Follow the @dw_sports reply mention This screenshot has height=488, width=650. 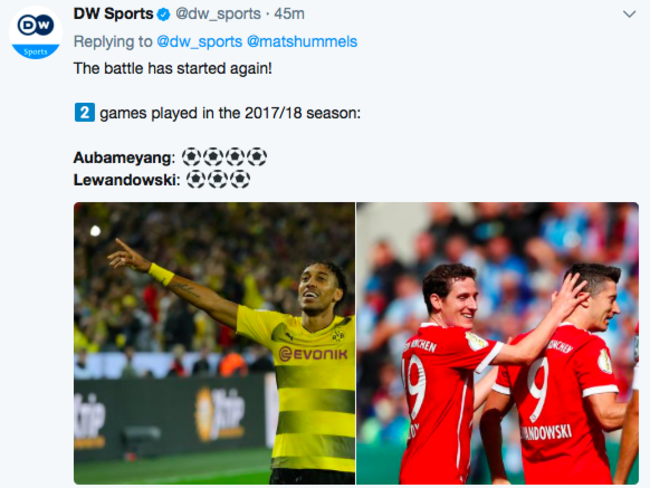[199, 42]
